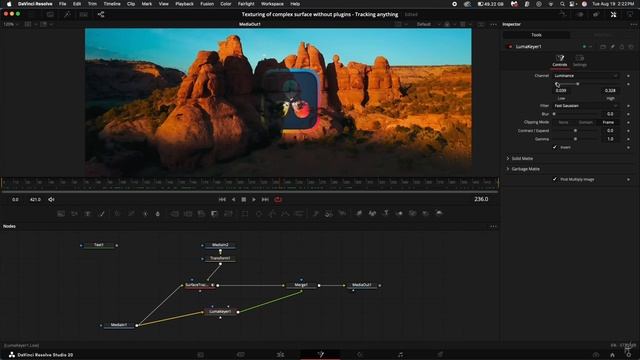Open the Keyframes panel icon at top right

[x=580, y=14]
